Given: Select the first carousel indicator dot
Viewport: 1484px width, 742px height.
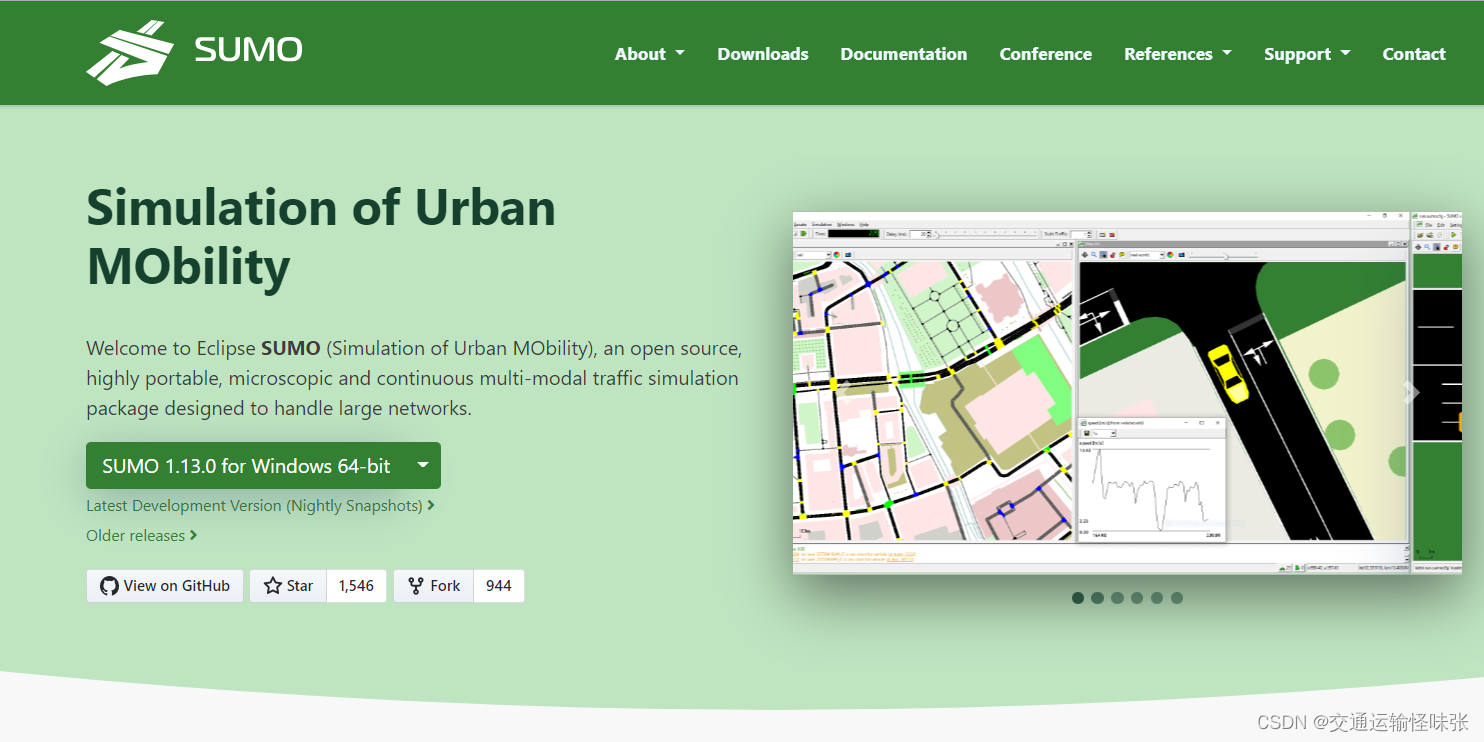Looking at the screenshot, I should [x=1078, y=598].
